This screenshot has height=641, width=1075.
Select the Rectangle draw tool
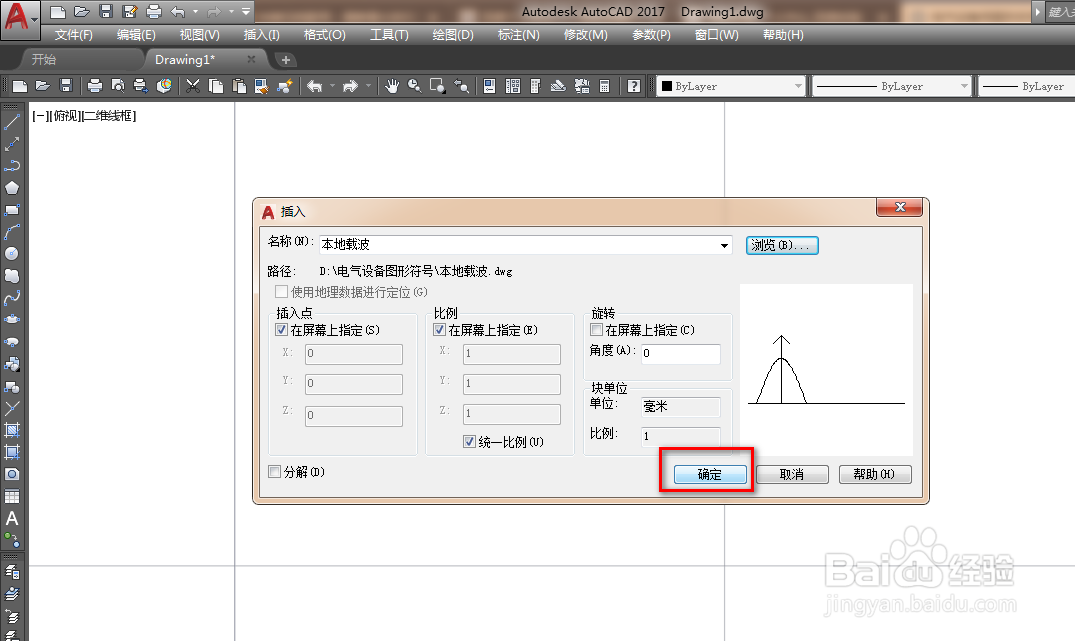[x=12, y=210]
